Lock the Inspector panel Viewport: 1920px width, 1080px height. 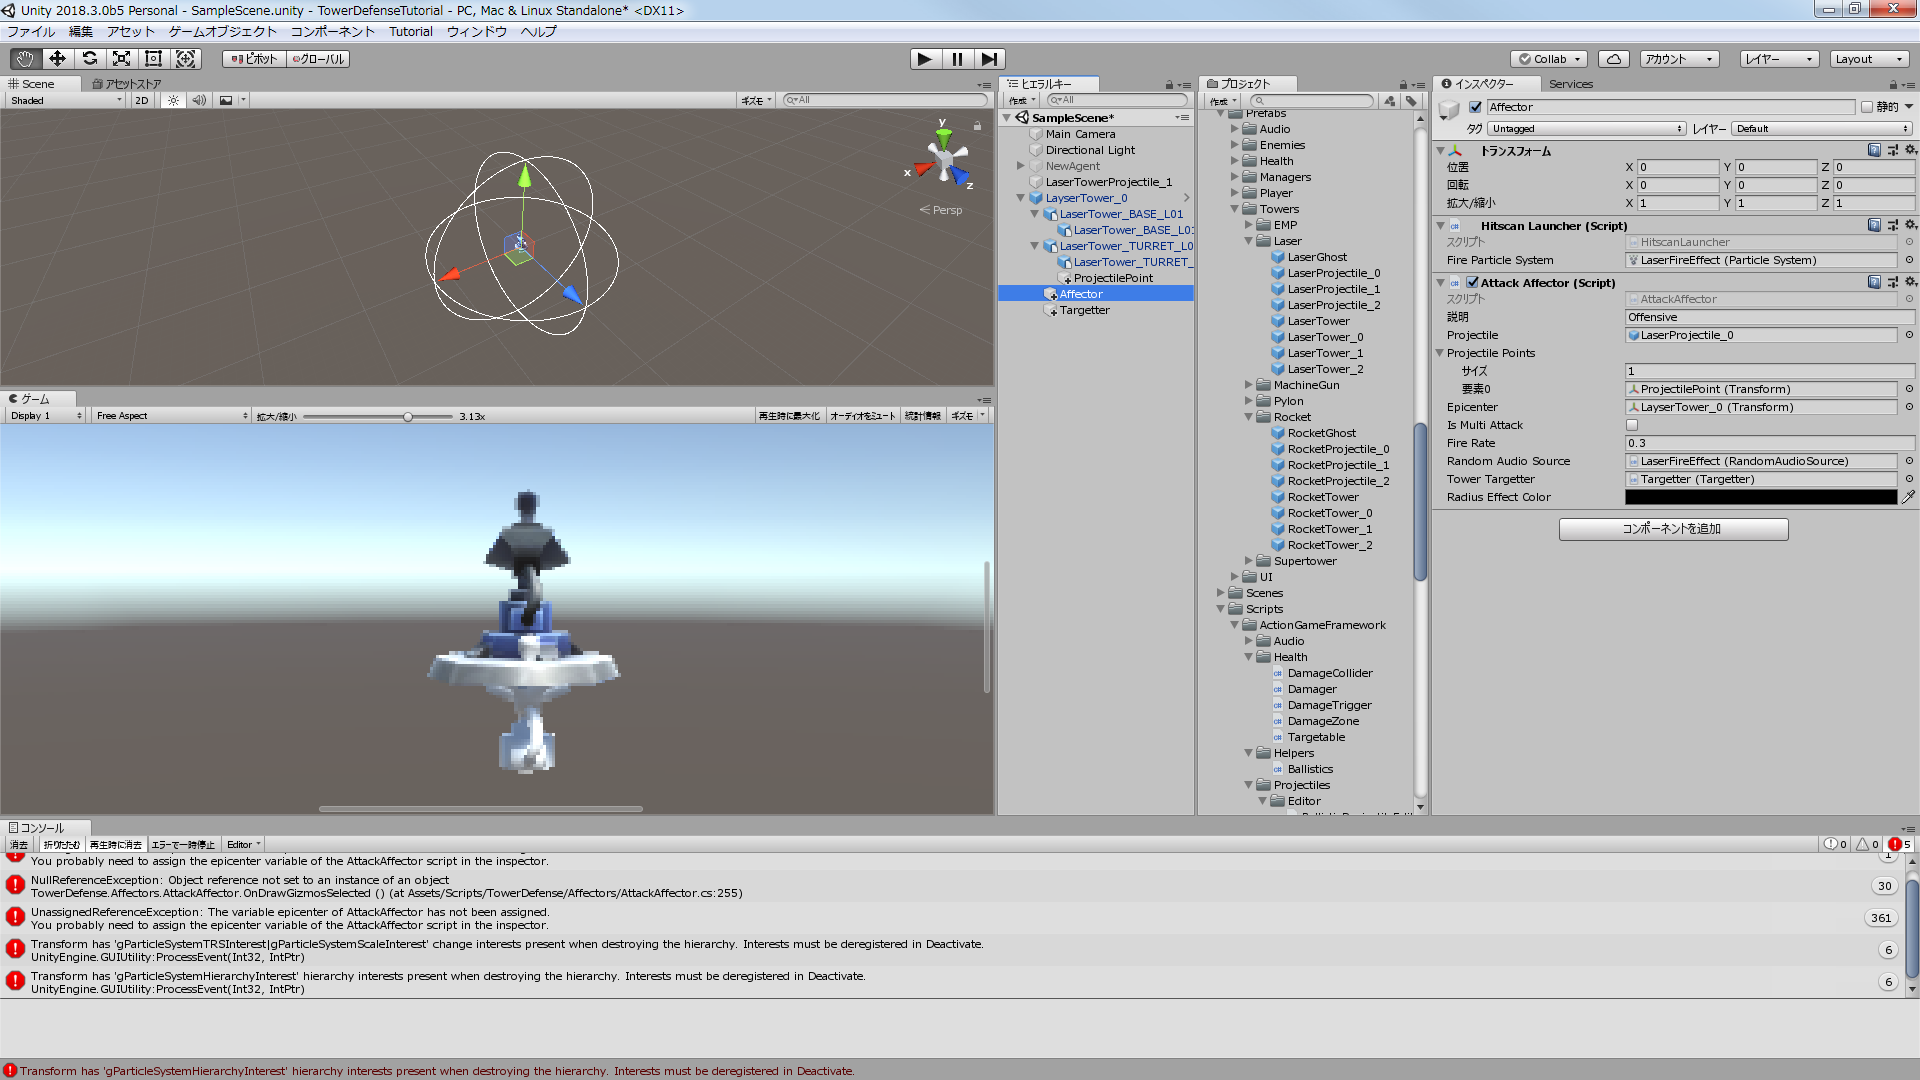coord(1894,85)
